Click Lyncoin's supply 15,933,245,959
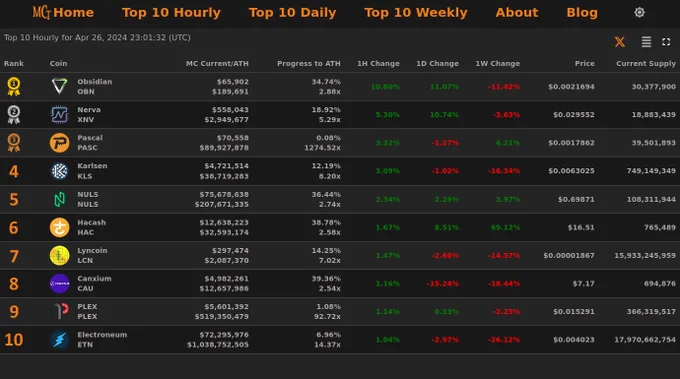 [x=645, y=255]
